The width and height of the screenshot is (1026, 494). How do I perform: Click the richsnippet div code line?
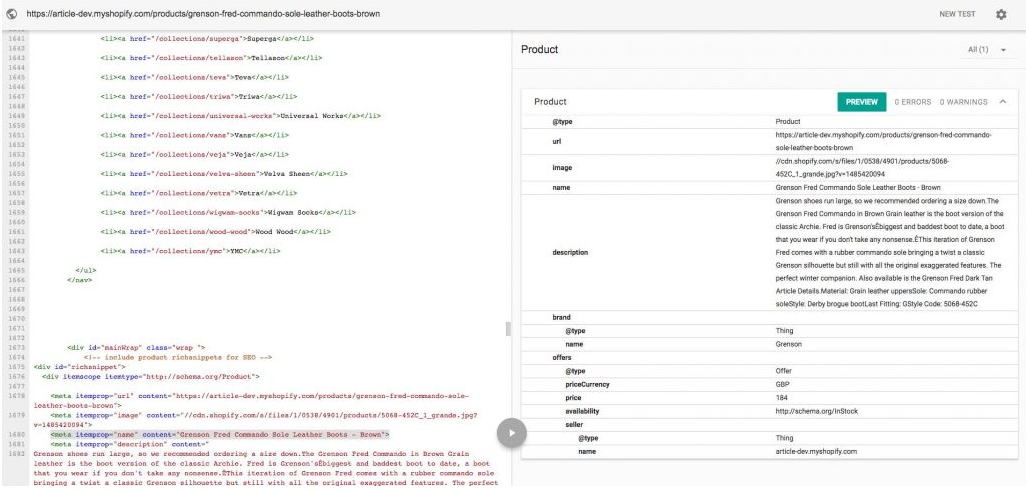tap(79, 367)
